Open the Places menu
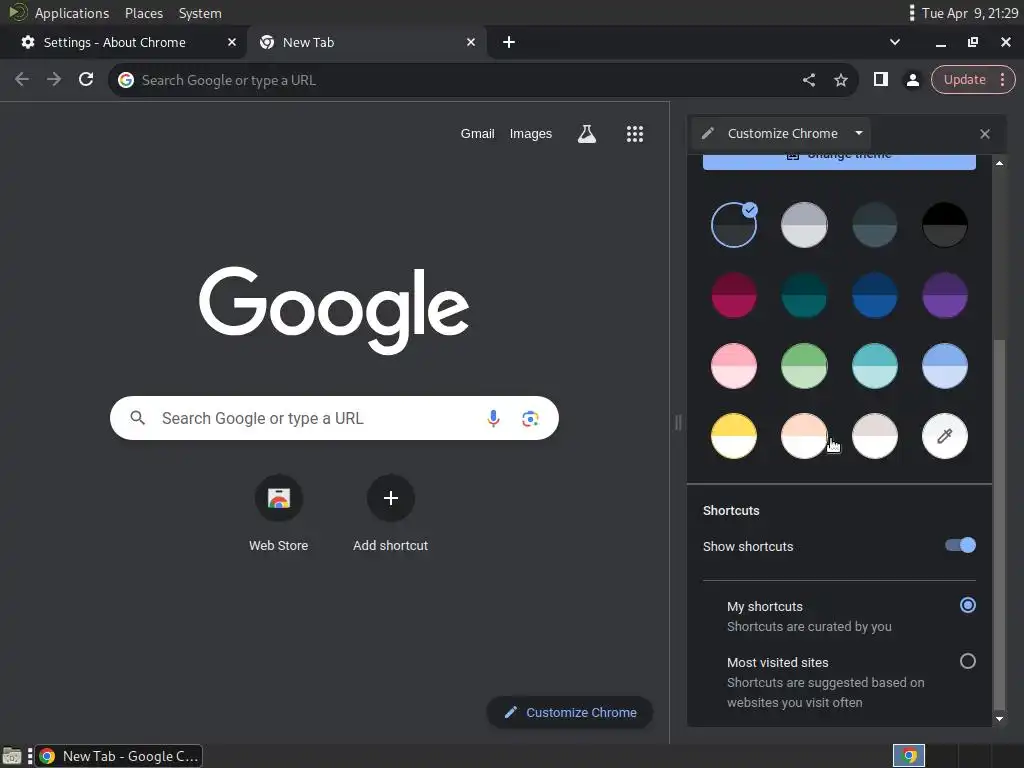 [x=144, y=13]
